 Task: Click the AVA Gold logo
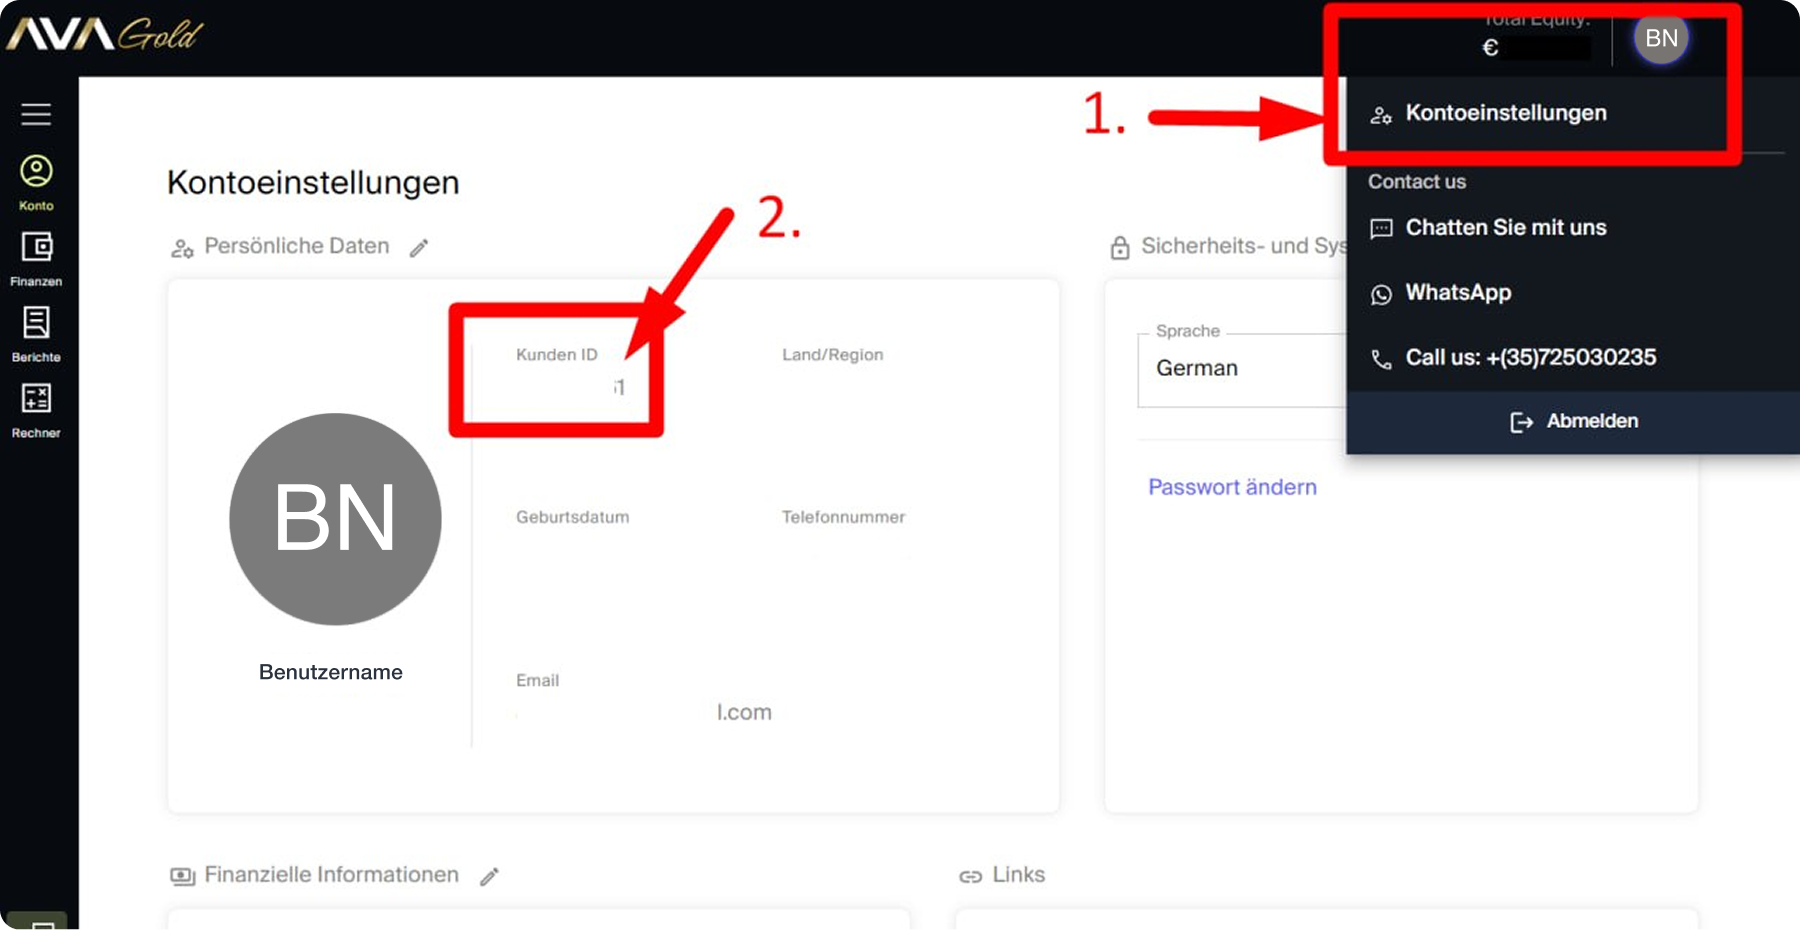click(x=104, y=35)
